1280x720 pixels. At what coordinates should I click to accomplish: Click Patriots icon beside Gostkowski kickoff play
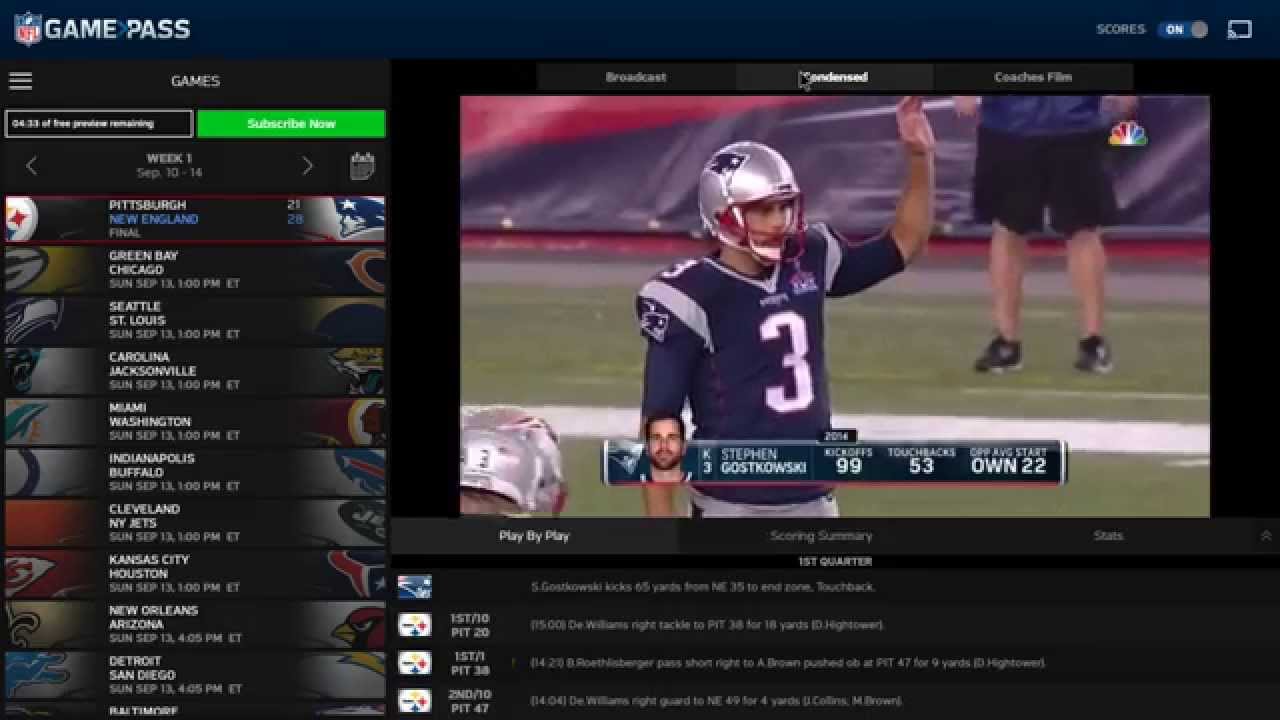(x=414, y=587)
